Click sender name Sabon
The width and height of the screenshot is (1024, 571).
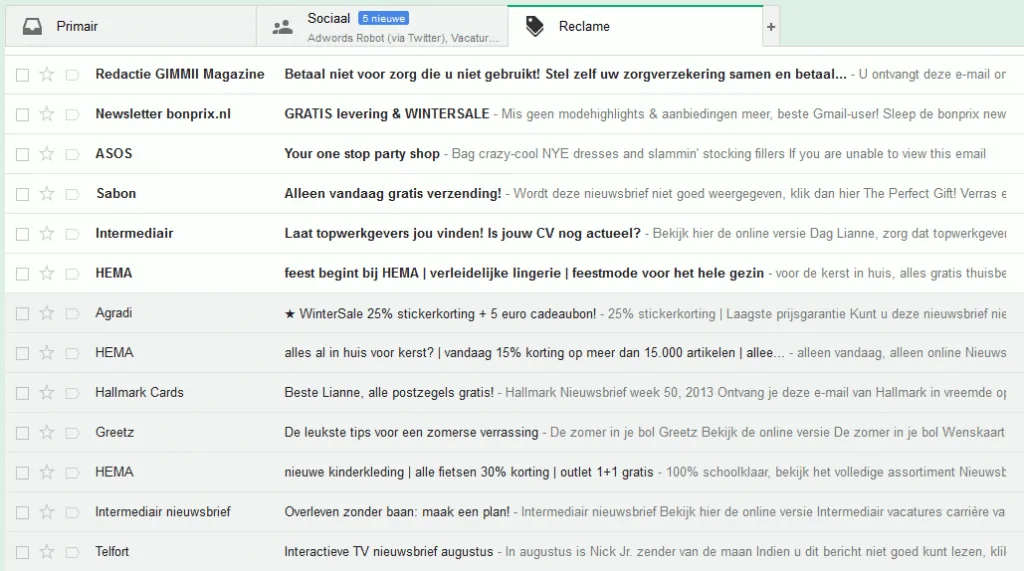(116, 193)
